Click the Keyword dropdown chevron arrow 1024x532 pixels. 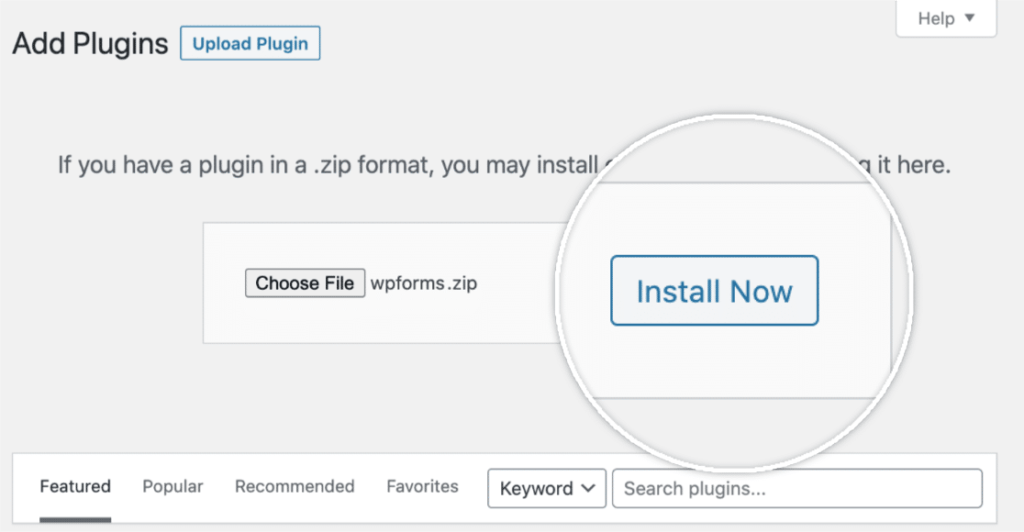click(x=588, y=488)
